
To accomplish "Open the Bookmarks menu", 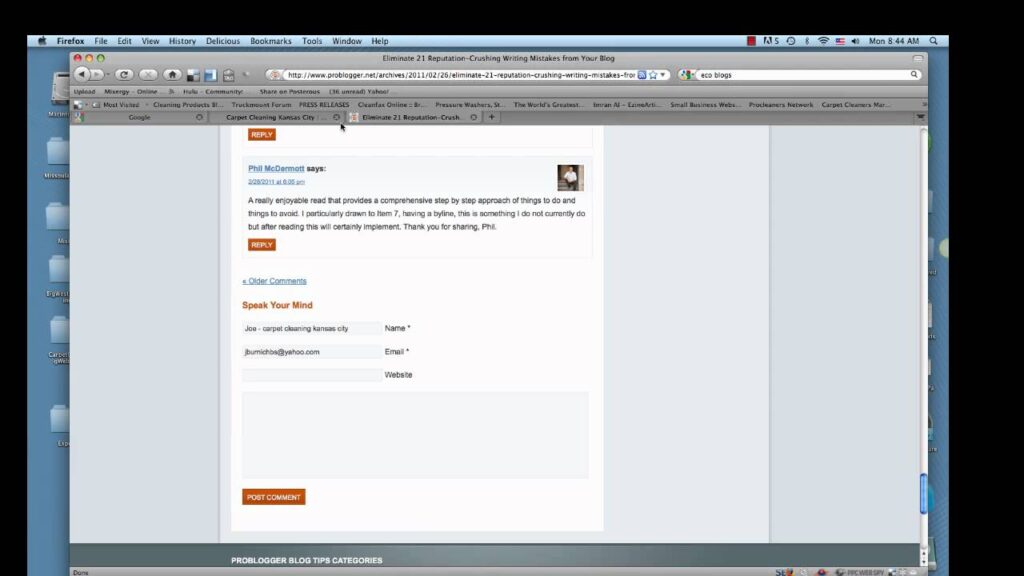I will click(x=270, y=40).
